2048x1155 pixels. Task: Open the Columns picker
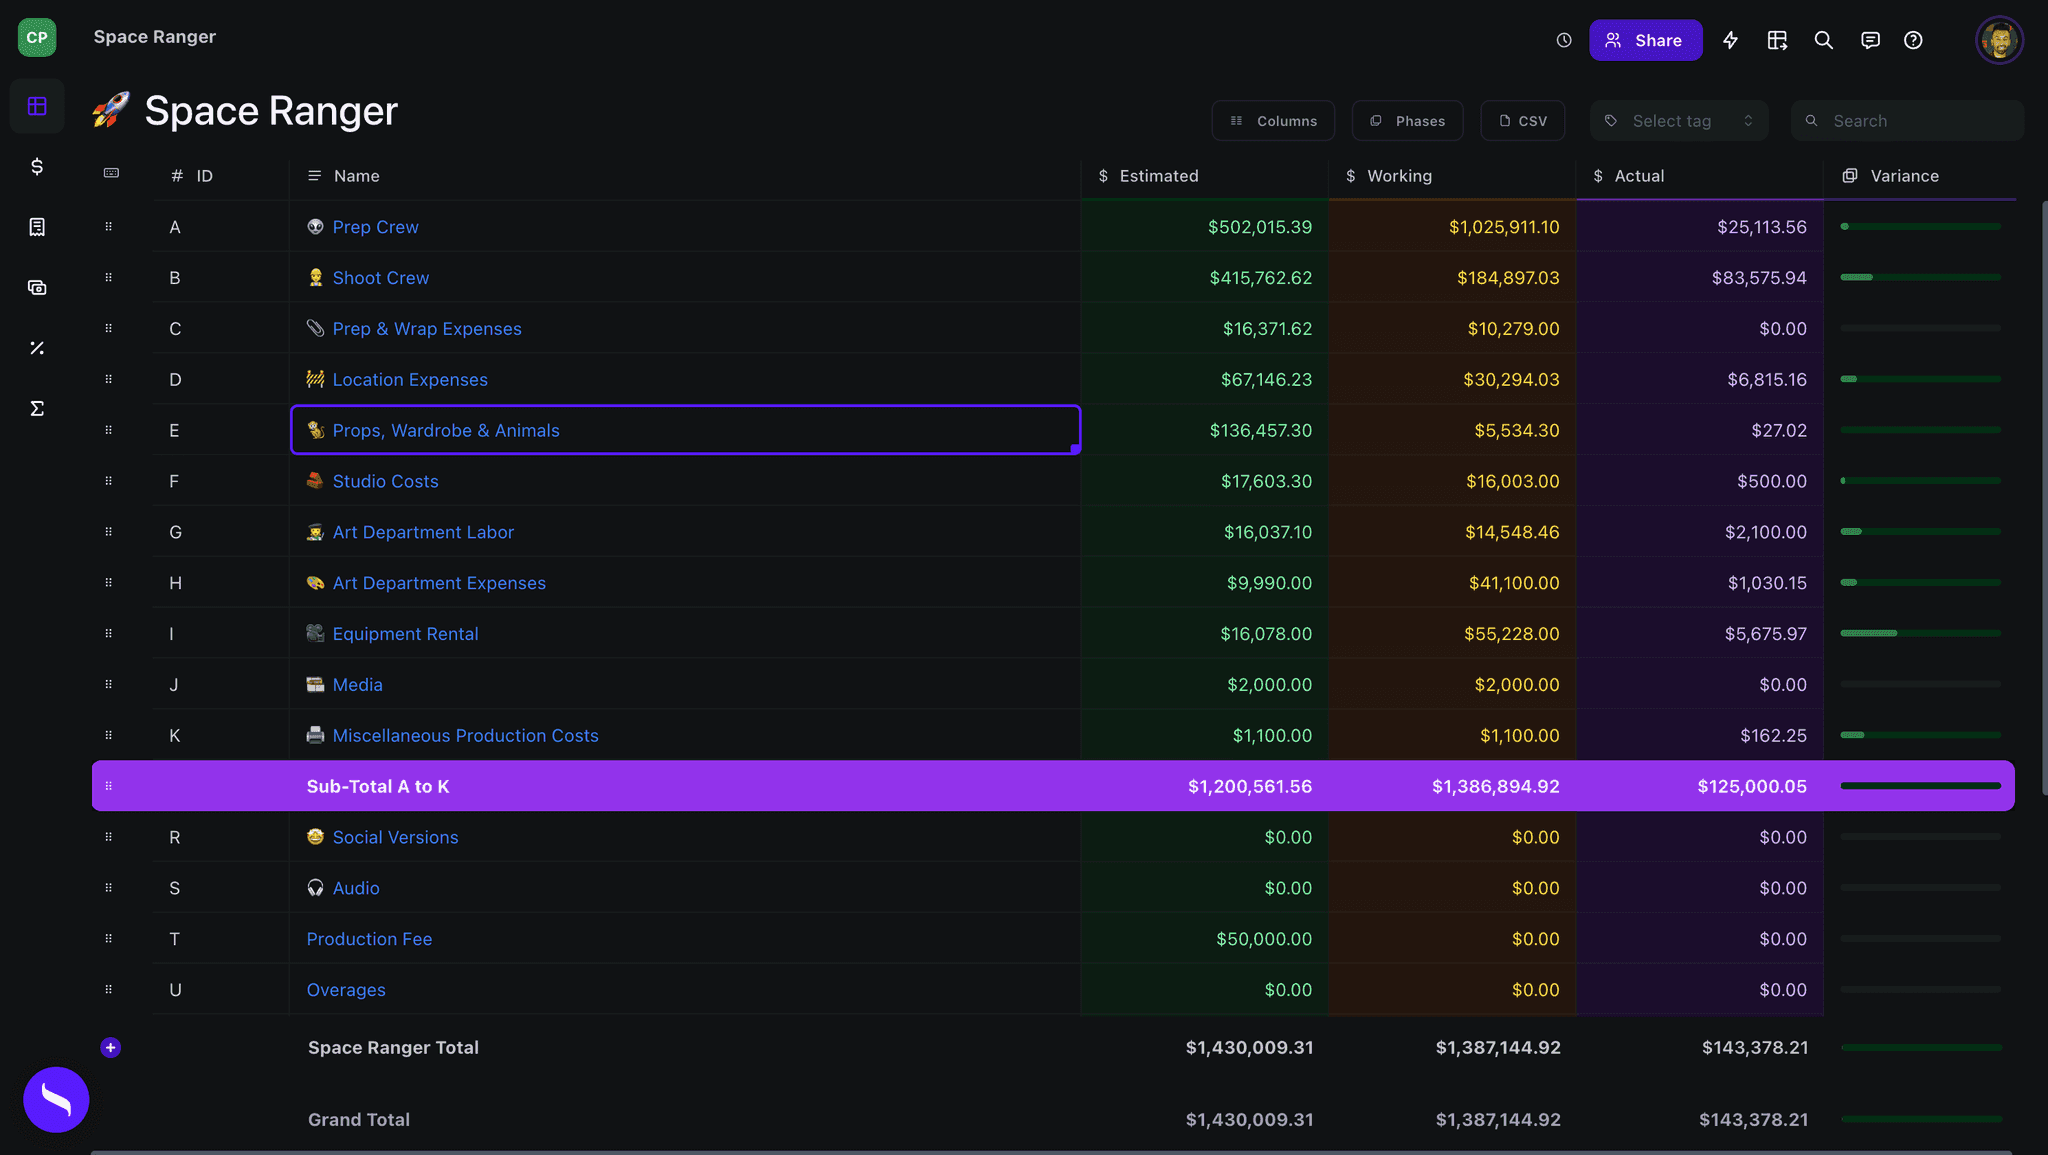click(1272, 120)
